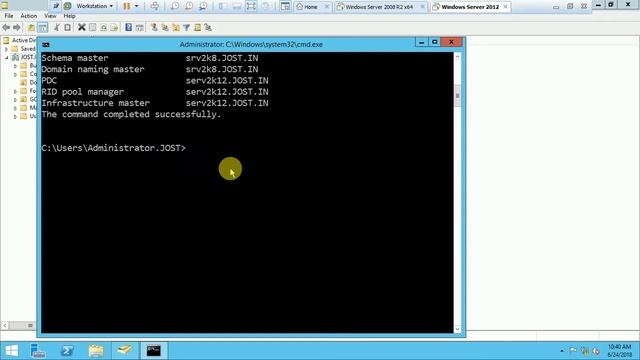Click the 'RID pool manager' text

(82, 92)
